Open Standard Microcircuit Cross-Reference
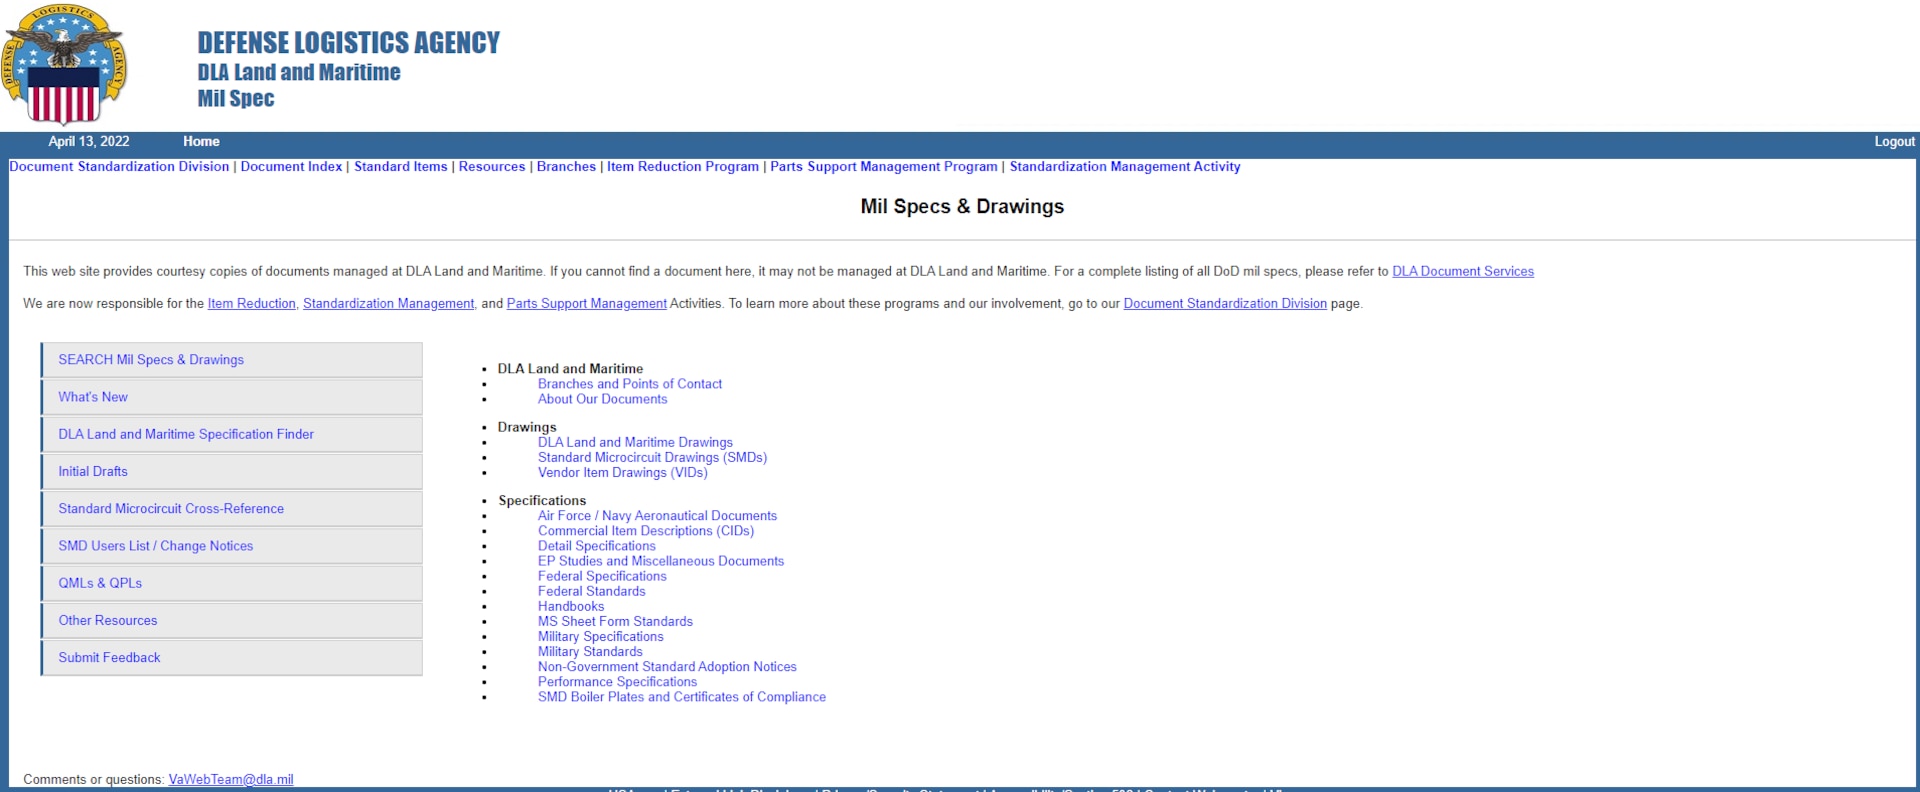 (232, 509)
